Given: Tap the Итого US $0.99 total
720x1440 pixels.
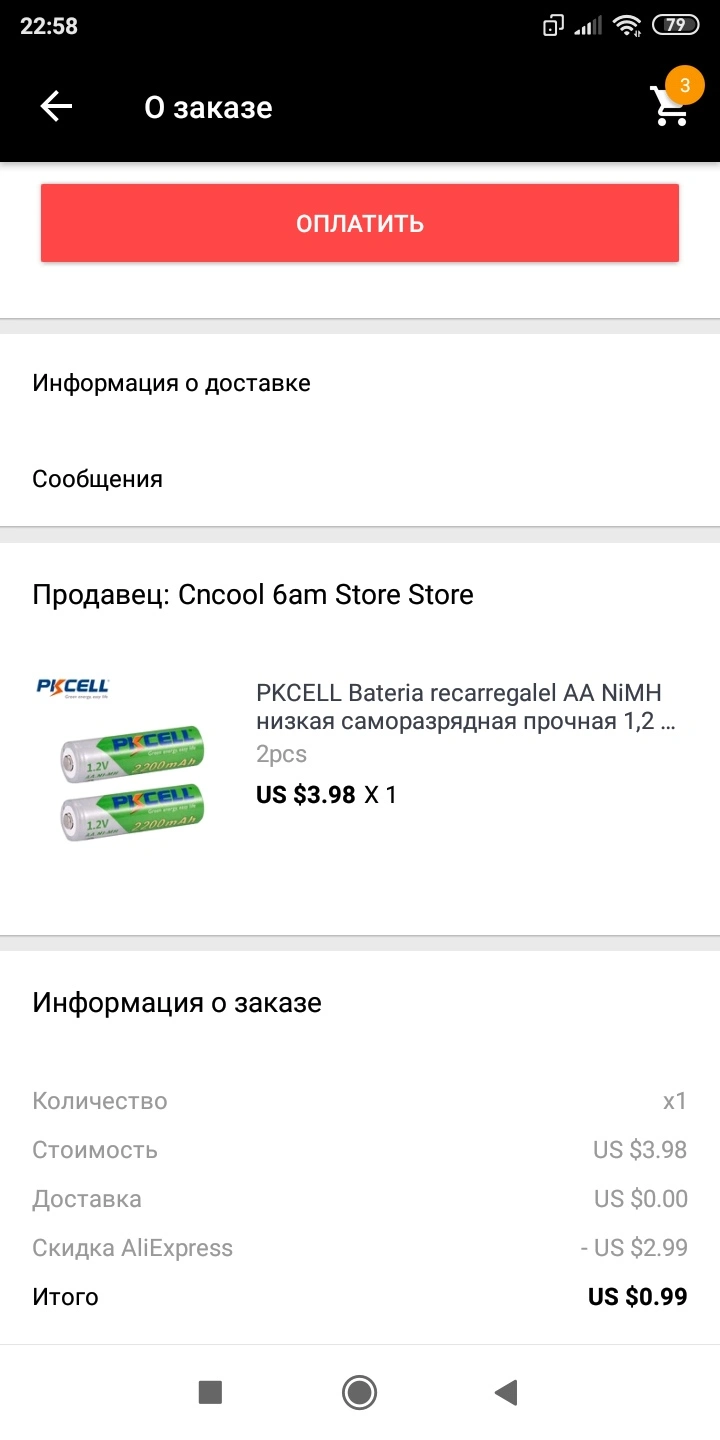Looking at the screenshot, I should 360,1297.
